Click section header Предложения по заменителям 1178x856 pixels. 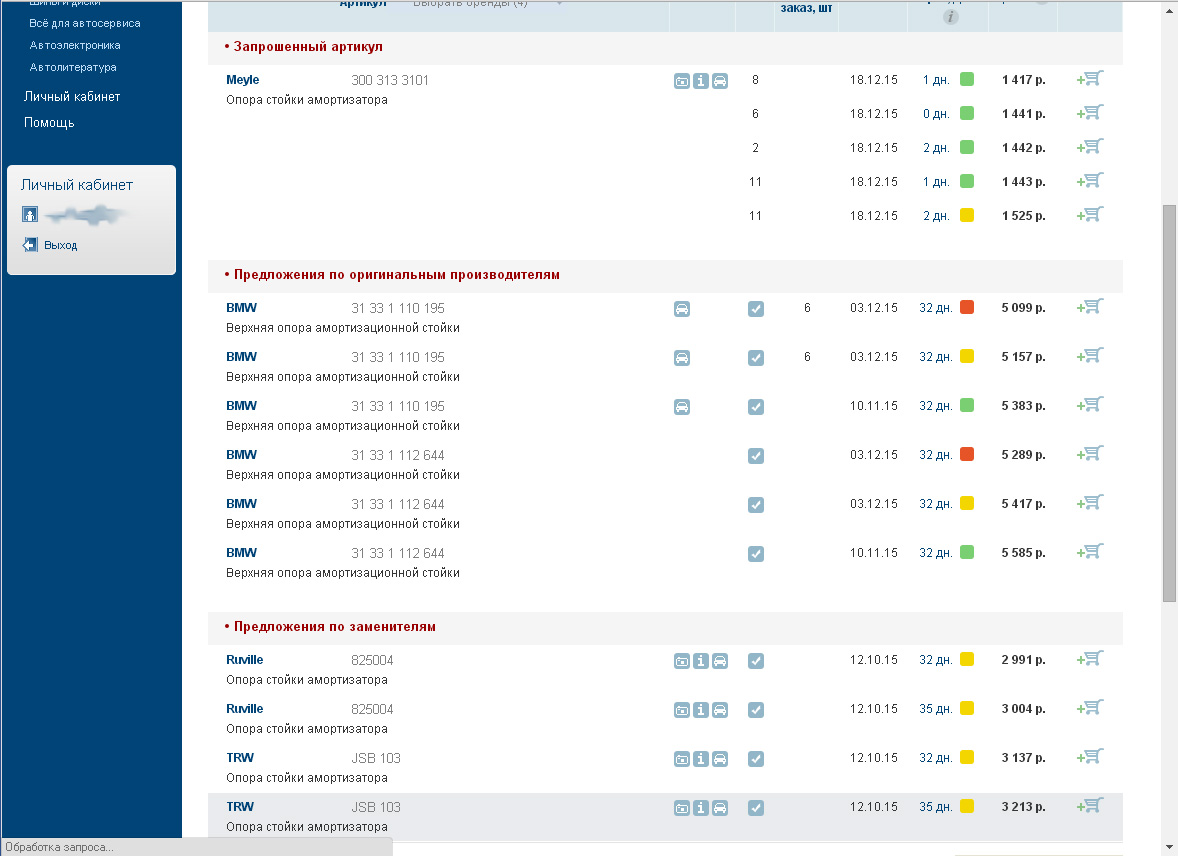pyautogui.click(x=334, y=627)
